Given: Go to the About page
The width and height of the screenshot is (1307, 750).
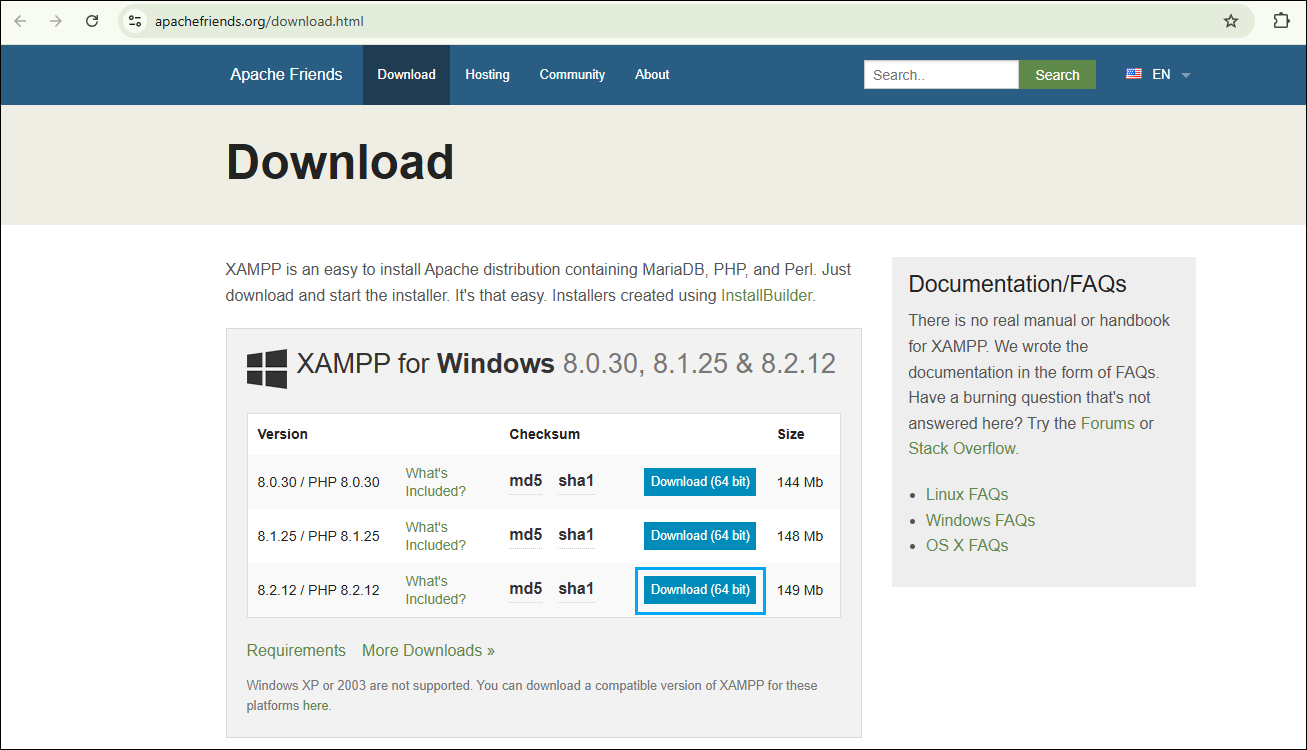Looking at the screenshot, I should [652, 74].
